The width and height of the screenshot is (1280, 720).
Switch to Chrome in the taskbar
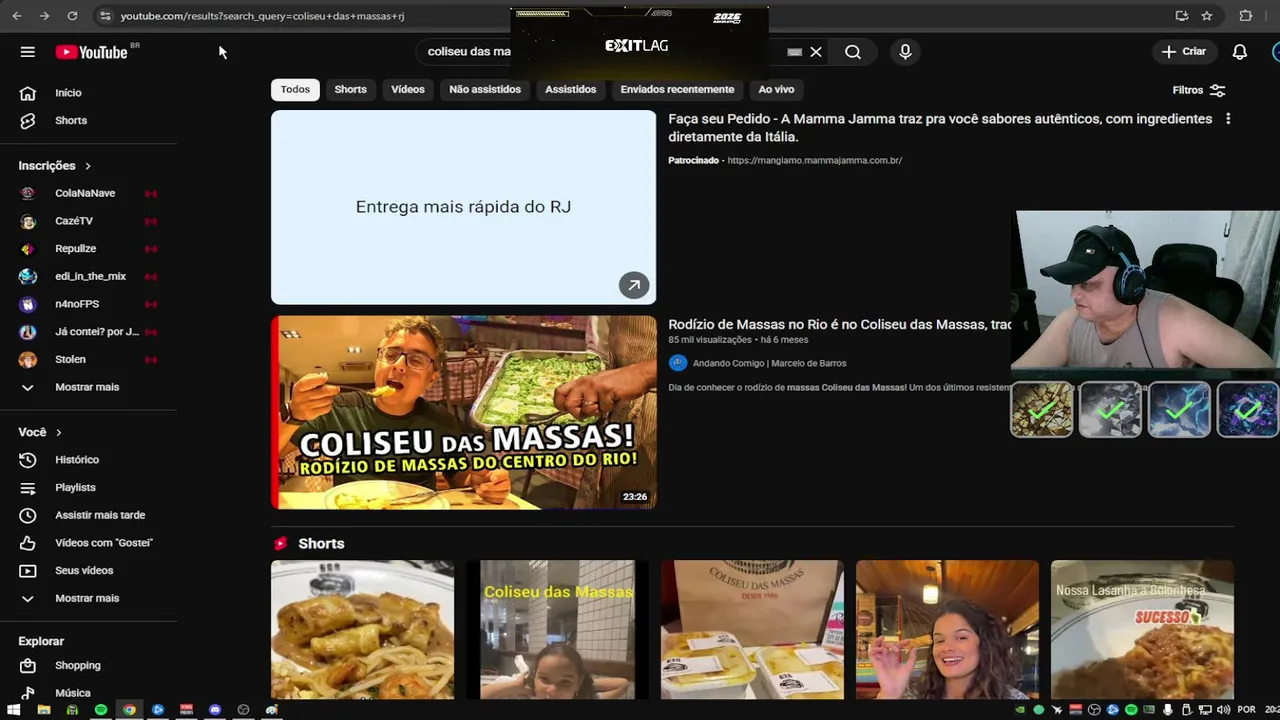(129, 710)
